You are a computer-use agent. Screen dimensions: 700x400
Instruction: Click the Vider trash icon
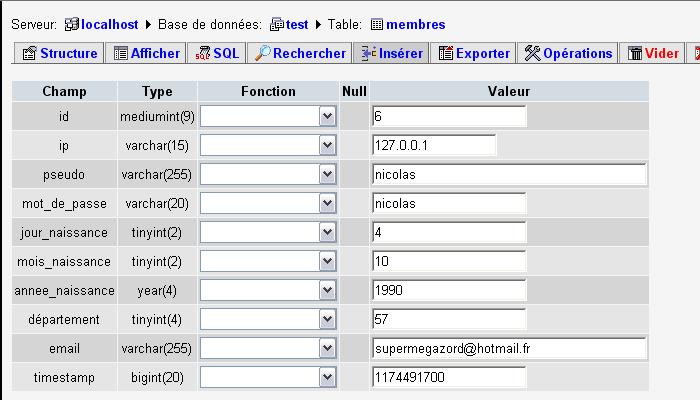[635, 53]
